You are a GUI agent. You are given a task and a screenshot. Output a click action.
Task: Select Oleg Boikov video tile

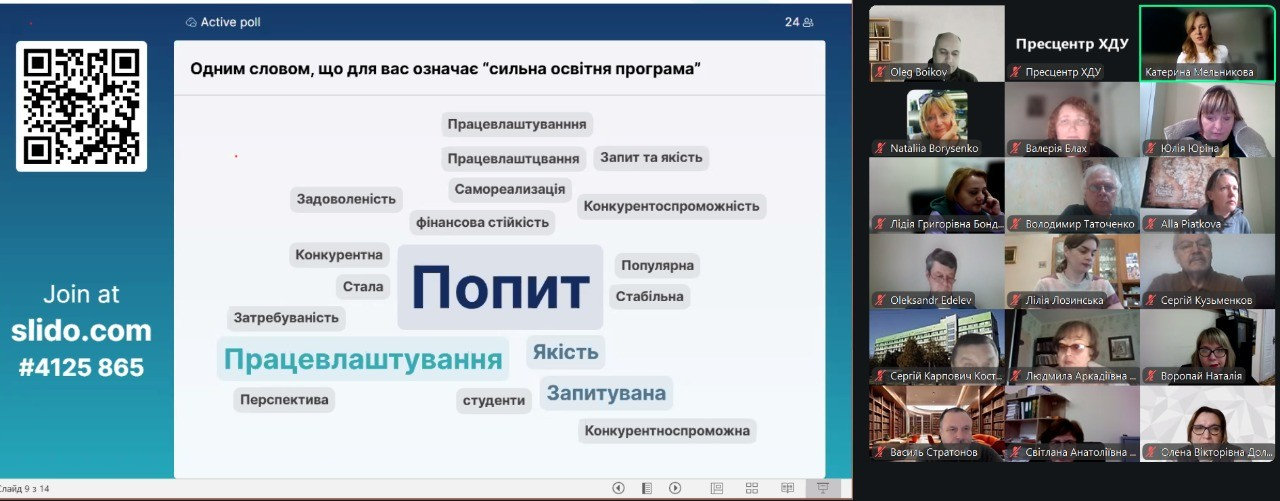pos(936,43)
